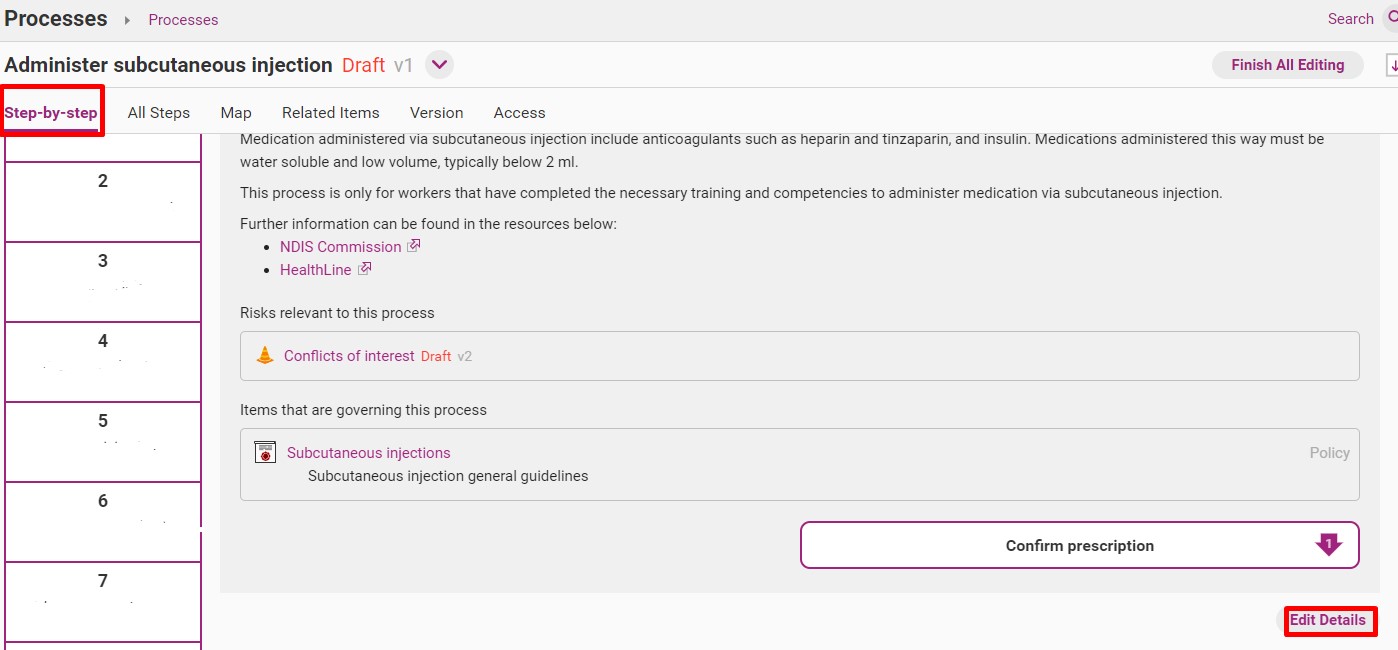Click the download icon beside Finish All Editing
Image resolution: width=1398 pixels, height=650 pixels.
[1391, 65]
